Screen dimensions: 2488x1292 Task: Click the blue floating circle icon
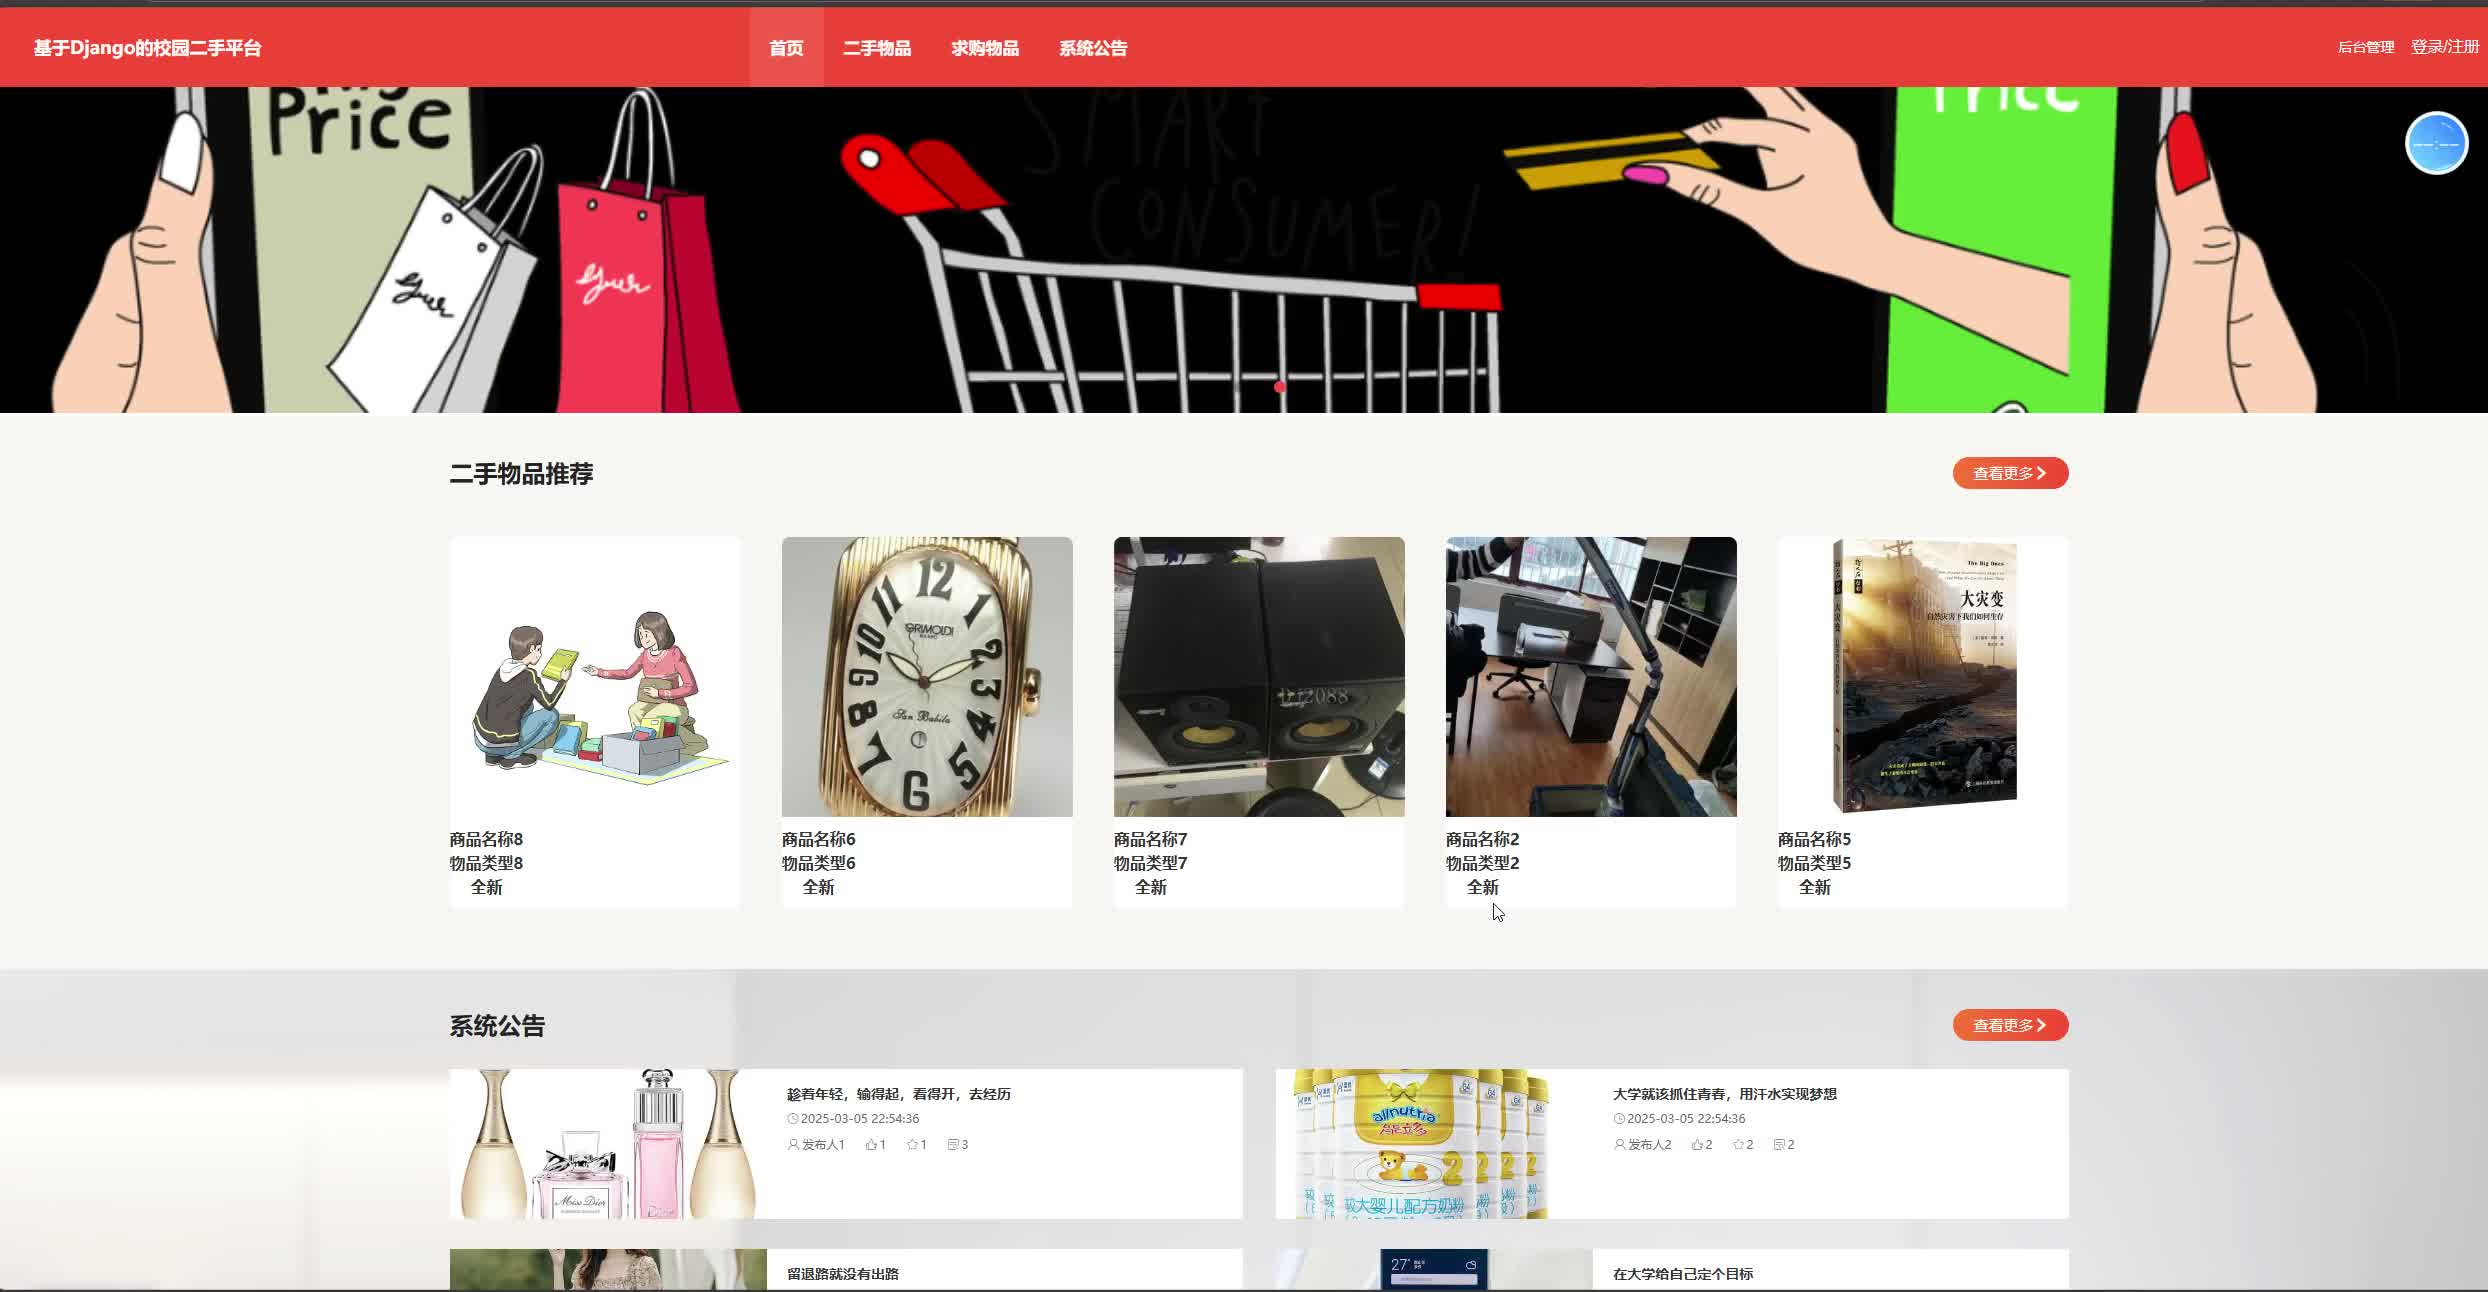coord(2436,143)
